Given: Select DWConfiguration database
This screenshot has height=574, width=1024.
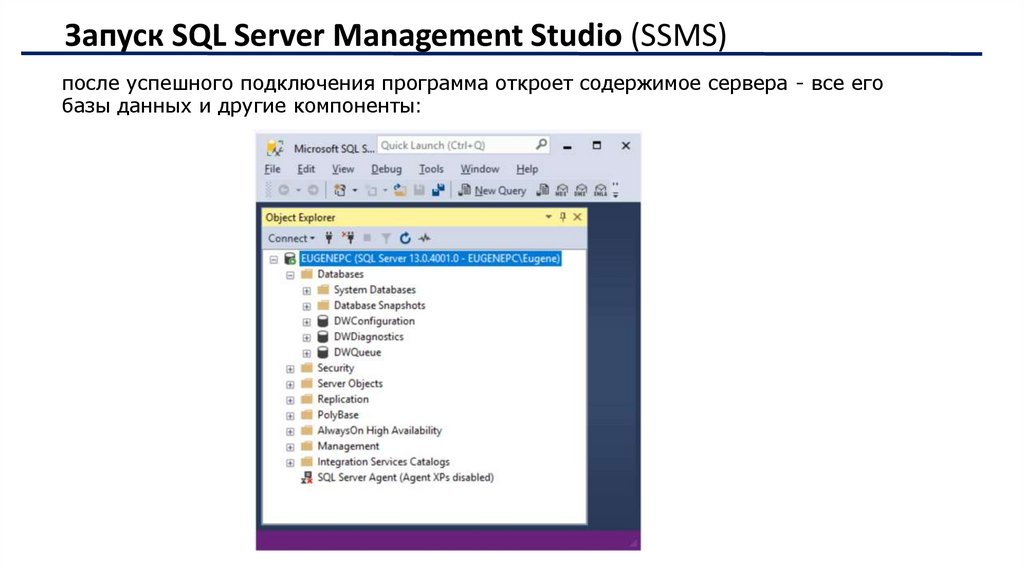Looking at the screenshot, I should coord(374,321).
